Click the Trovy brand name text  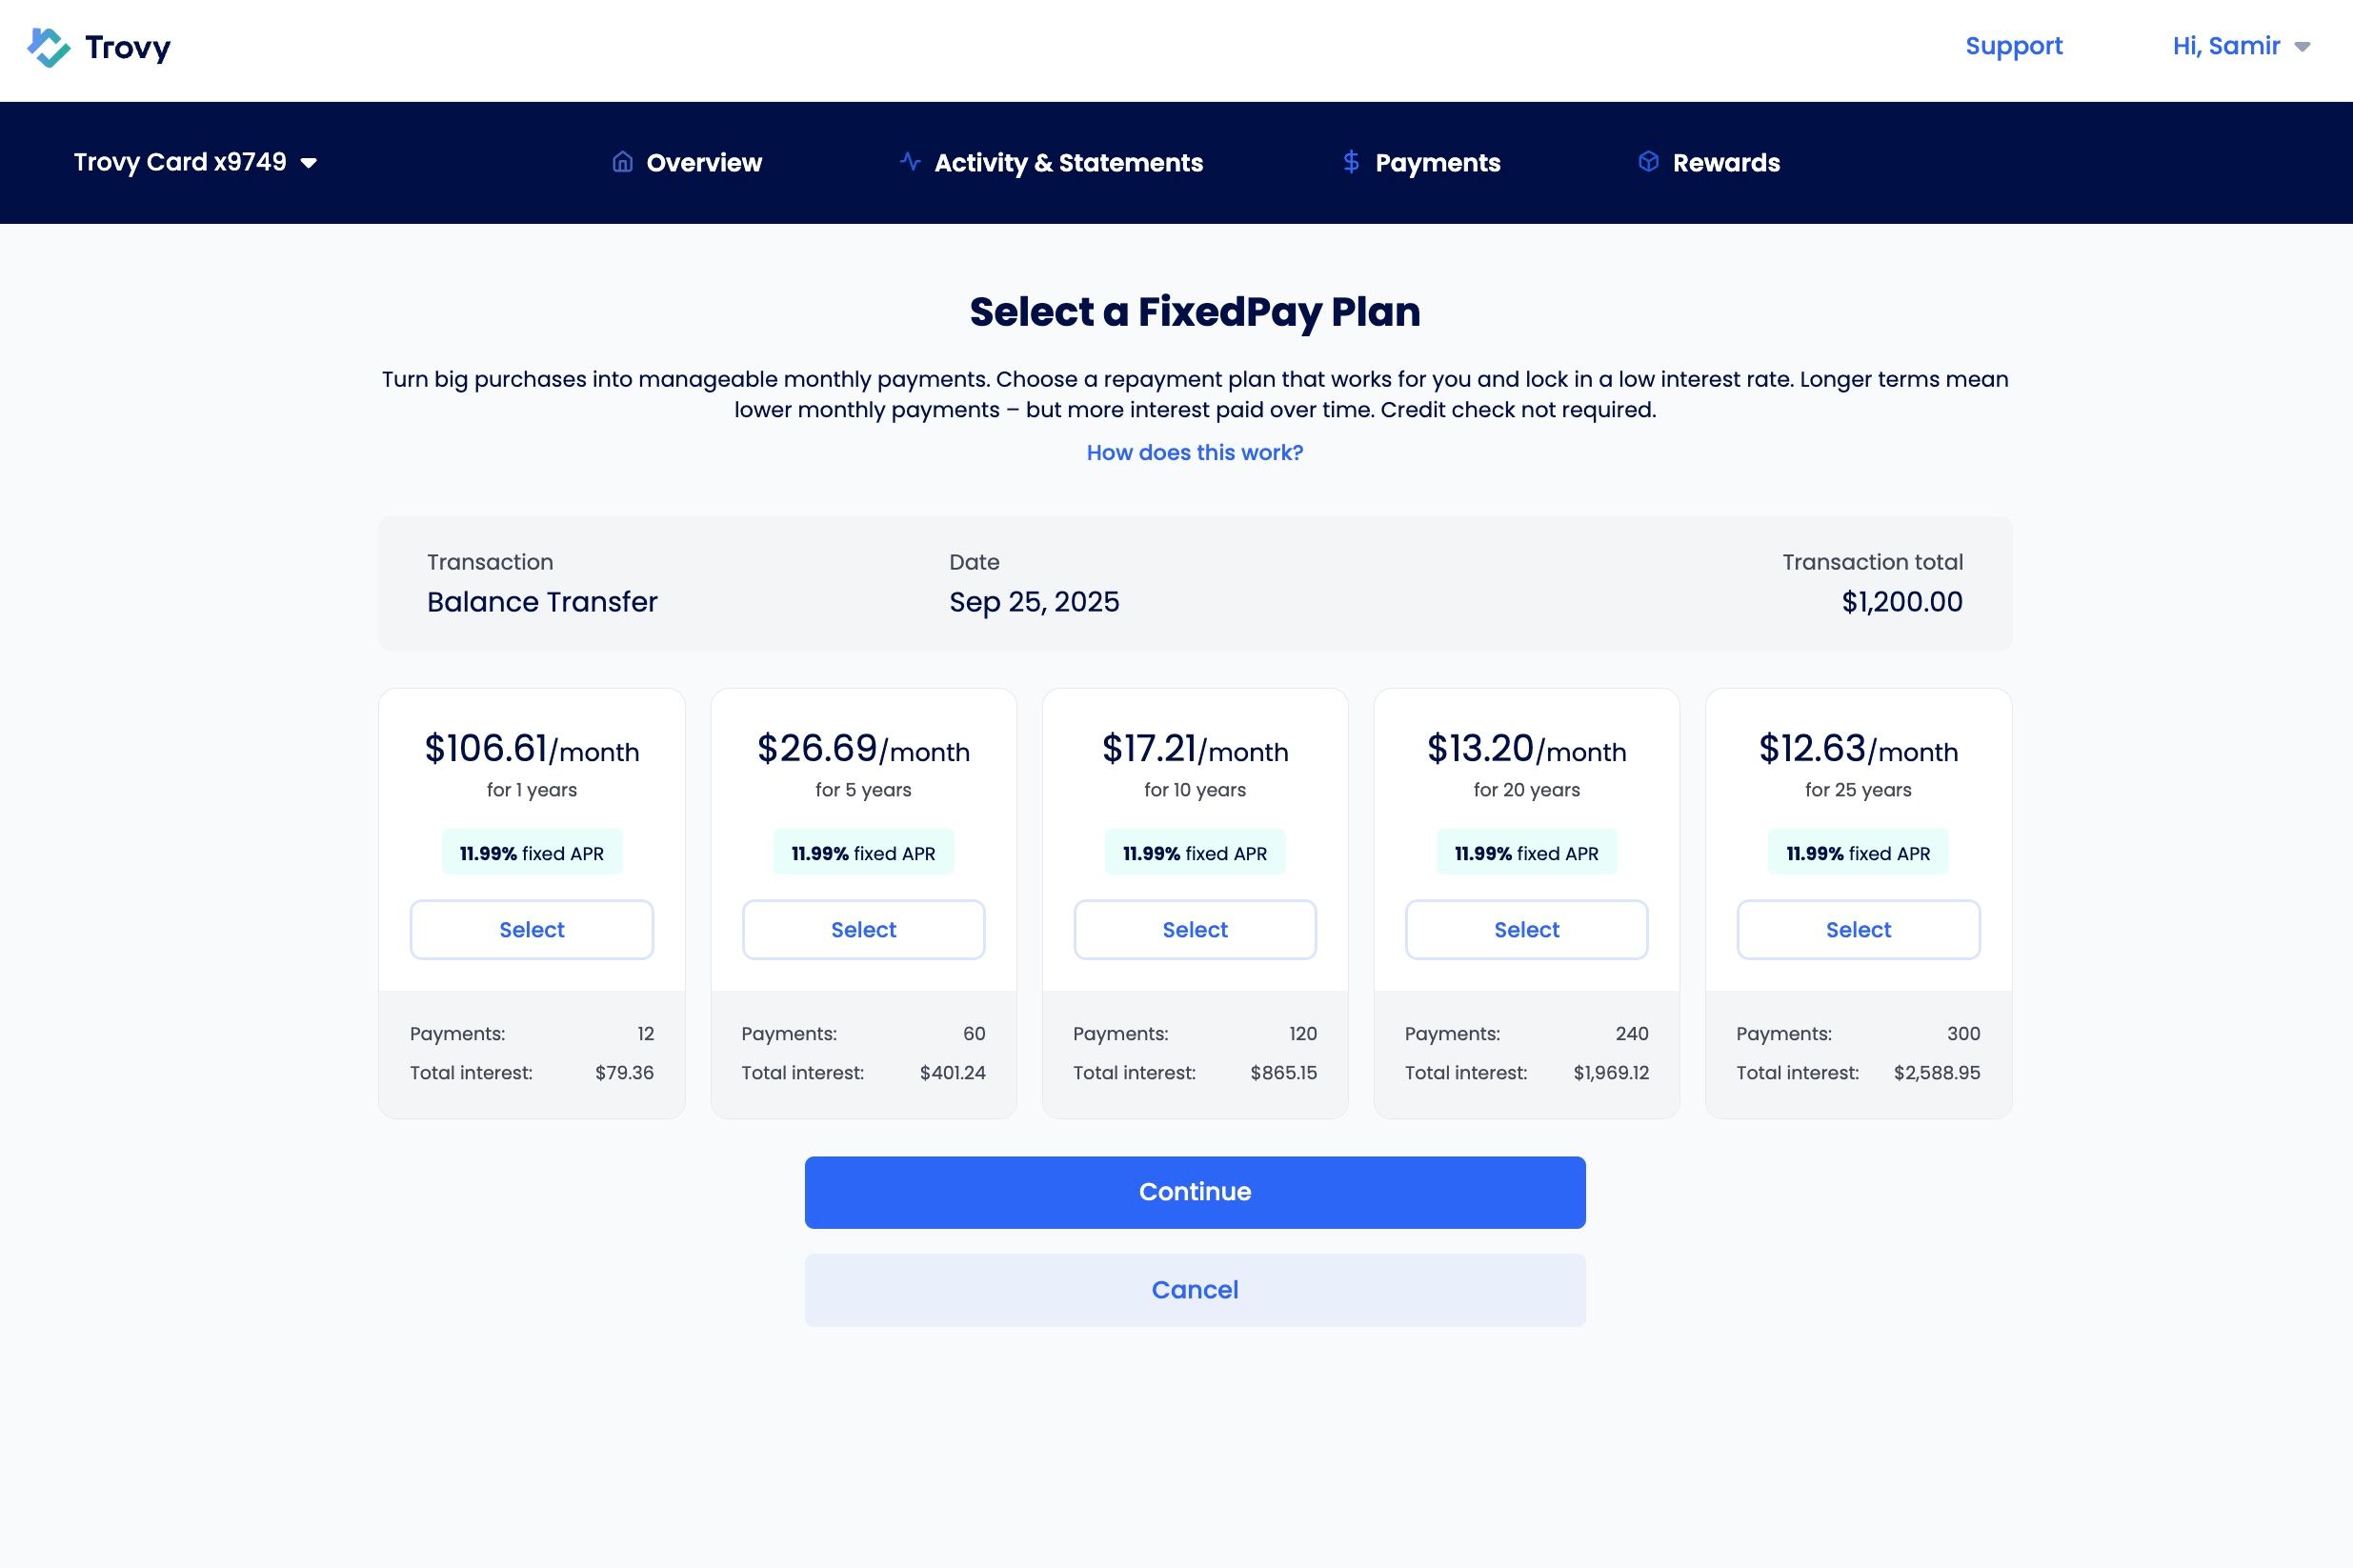128,47
